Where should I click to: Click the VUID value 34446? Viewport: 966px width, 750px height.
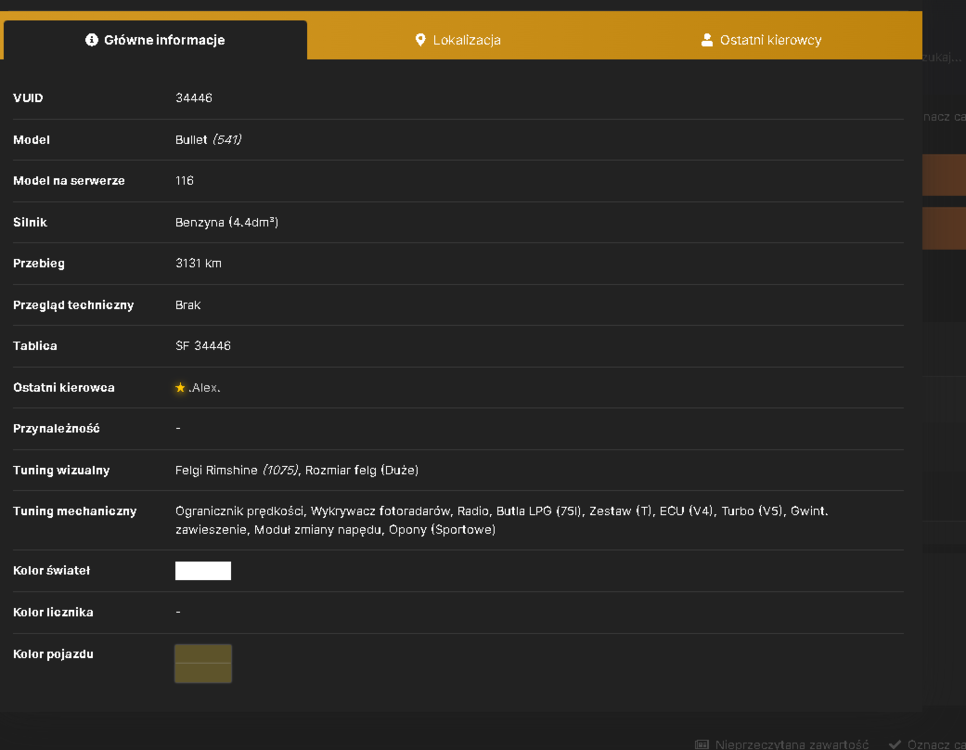194,98
